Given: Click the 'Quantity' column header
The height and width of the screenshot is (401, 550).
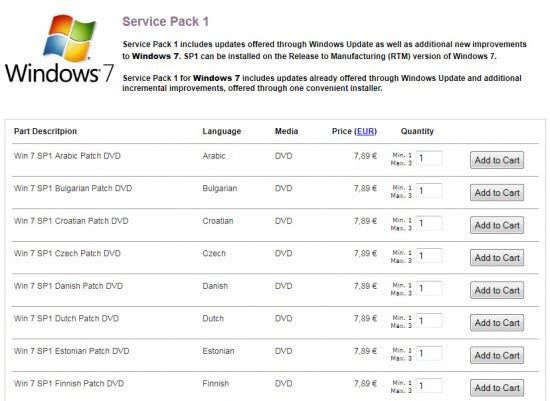Looking at the screenshot, I should (417, 131).
